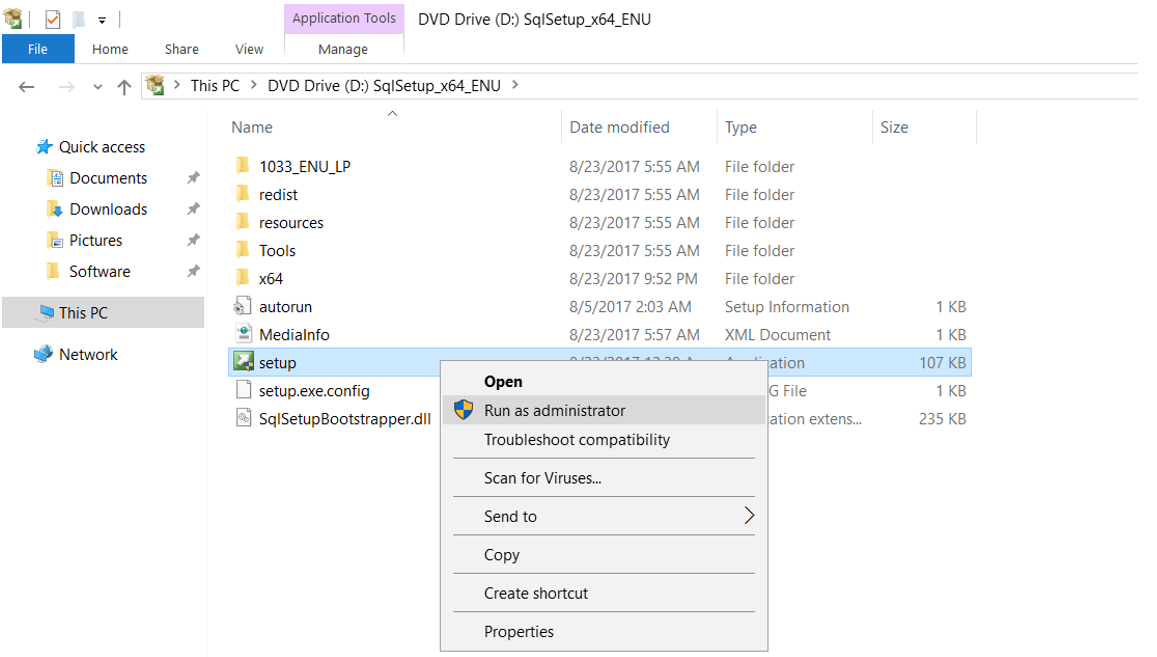The image size is (1157, 657).
Task: Select the redist folder icon
Action: [x=243, y=193]
